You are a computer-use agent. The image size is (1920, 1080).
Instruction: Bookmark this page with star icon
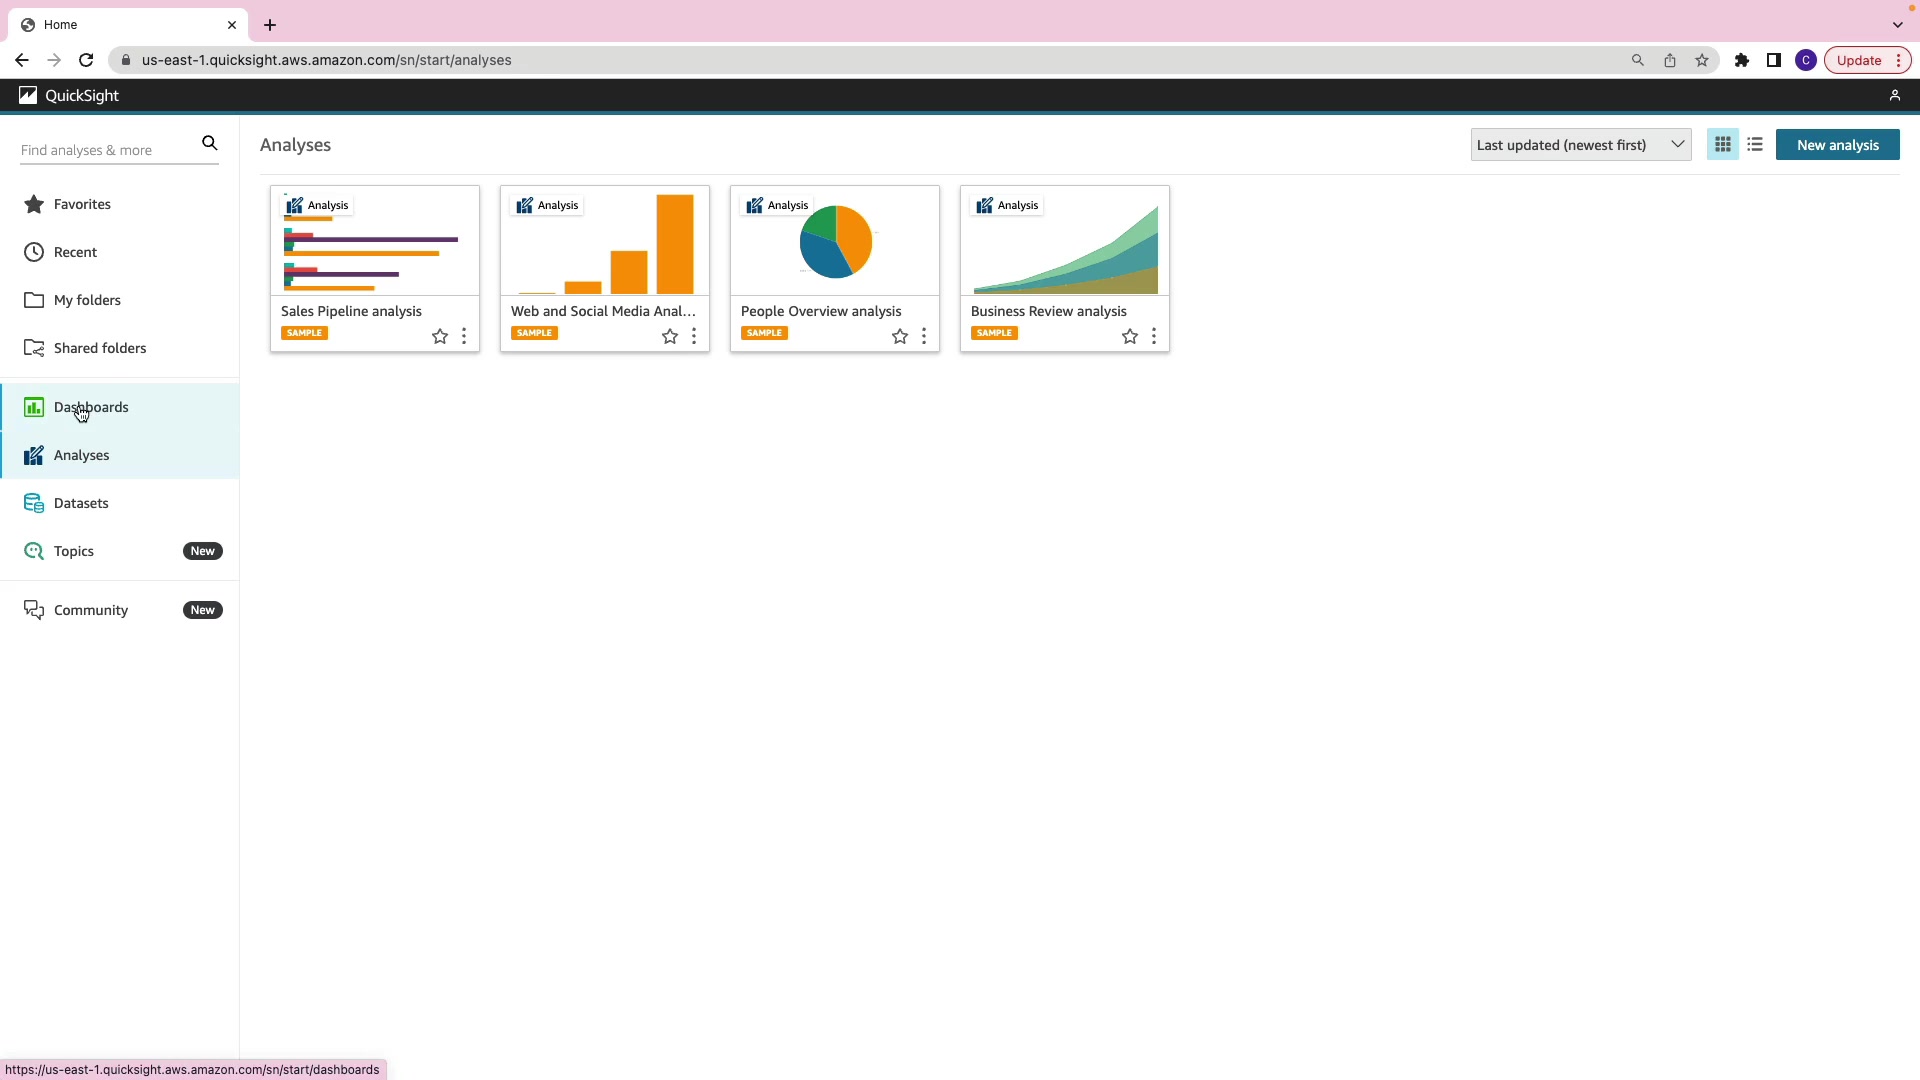point(1702,60)
